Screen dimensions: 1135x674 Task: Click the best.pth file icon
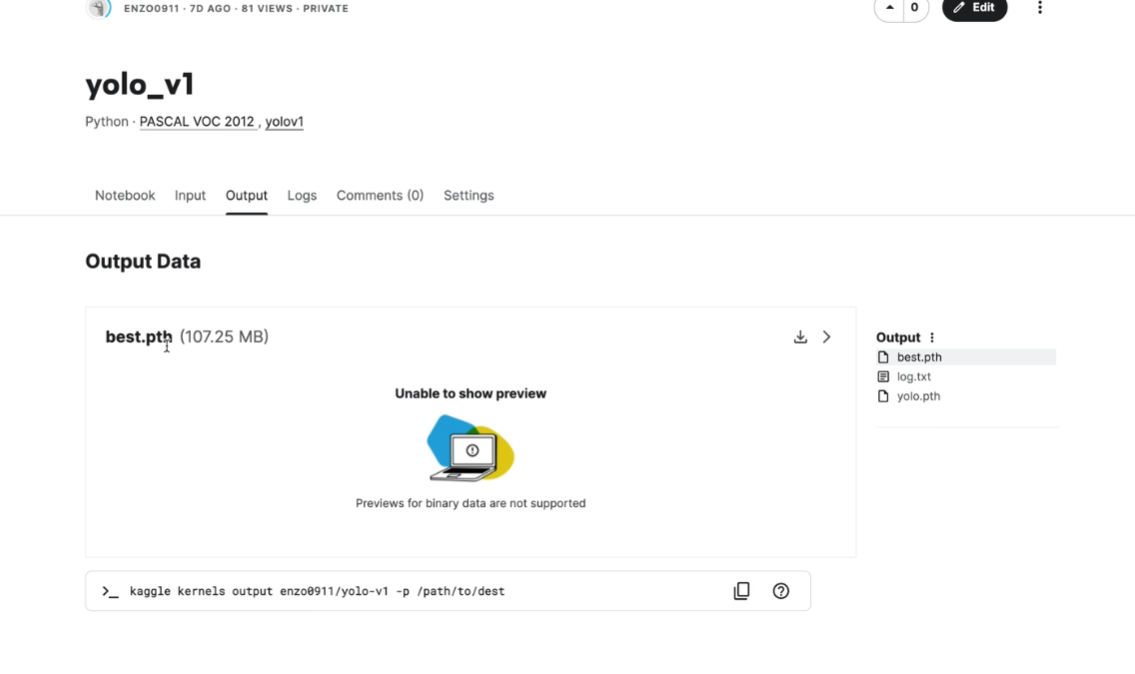pyautogui.click(x=883, y=357)
